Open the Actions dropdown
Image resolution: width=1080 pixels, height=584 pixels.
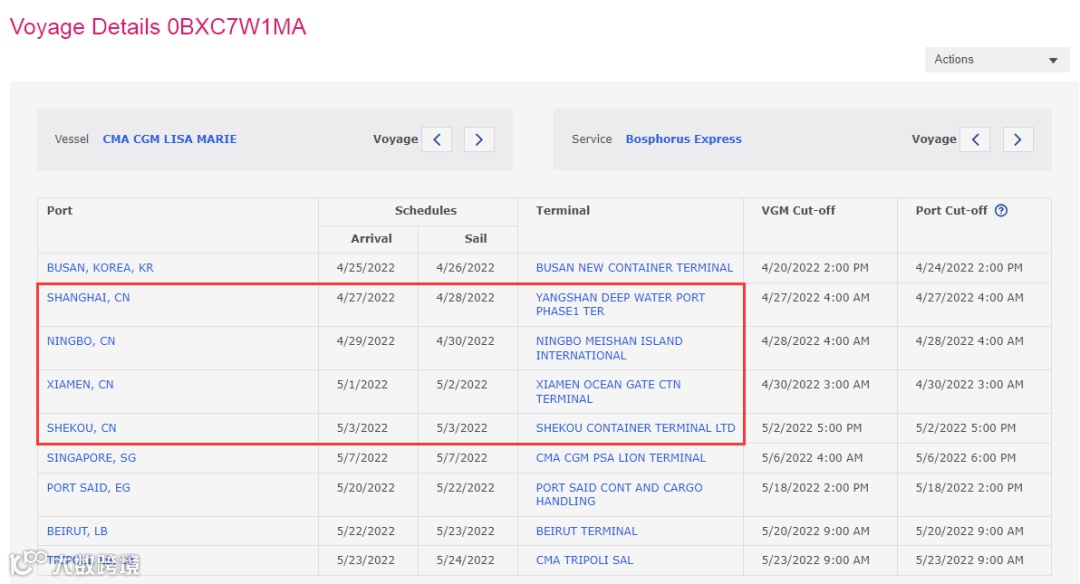[x=997, y=60]
